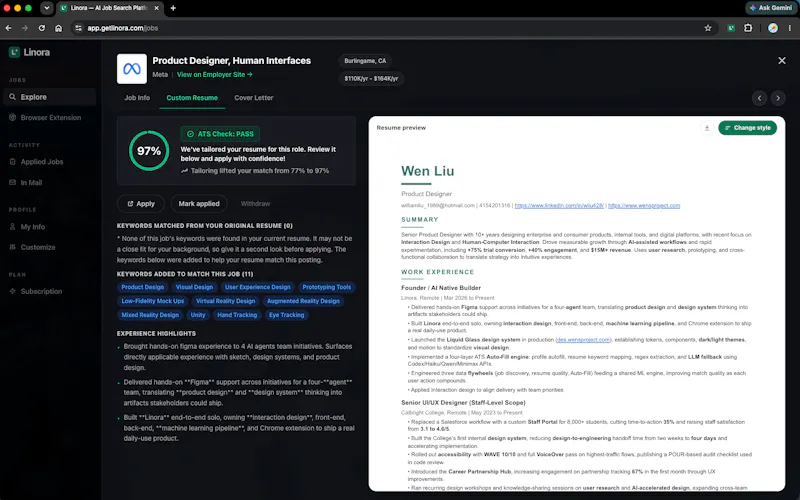The image size is (800, 500).
Task: Download the resume preview
Action: point(707,128)
